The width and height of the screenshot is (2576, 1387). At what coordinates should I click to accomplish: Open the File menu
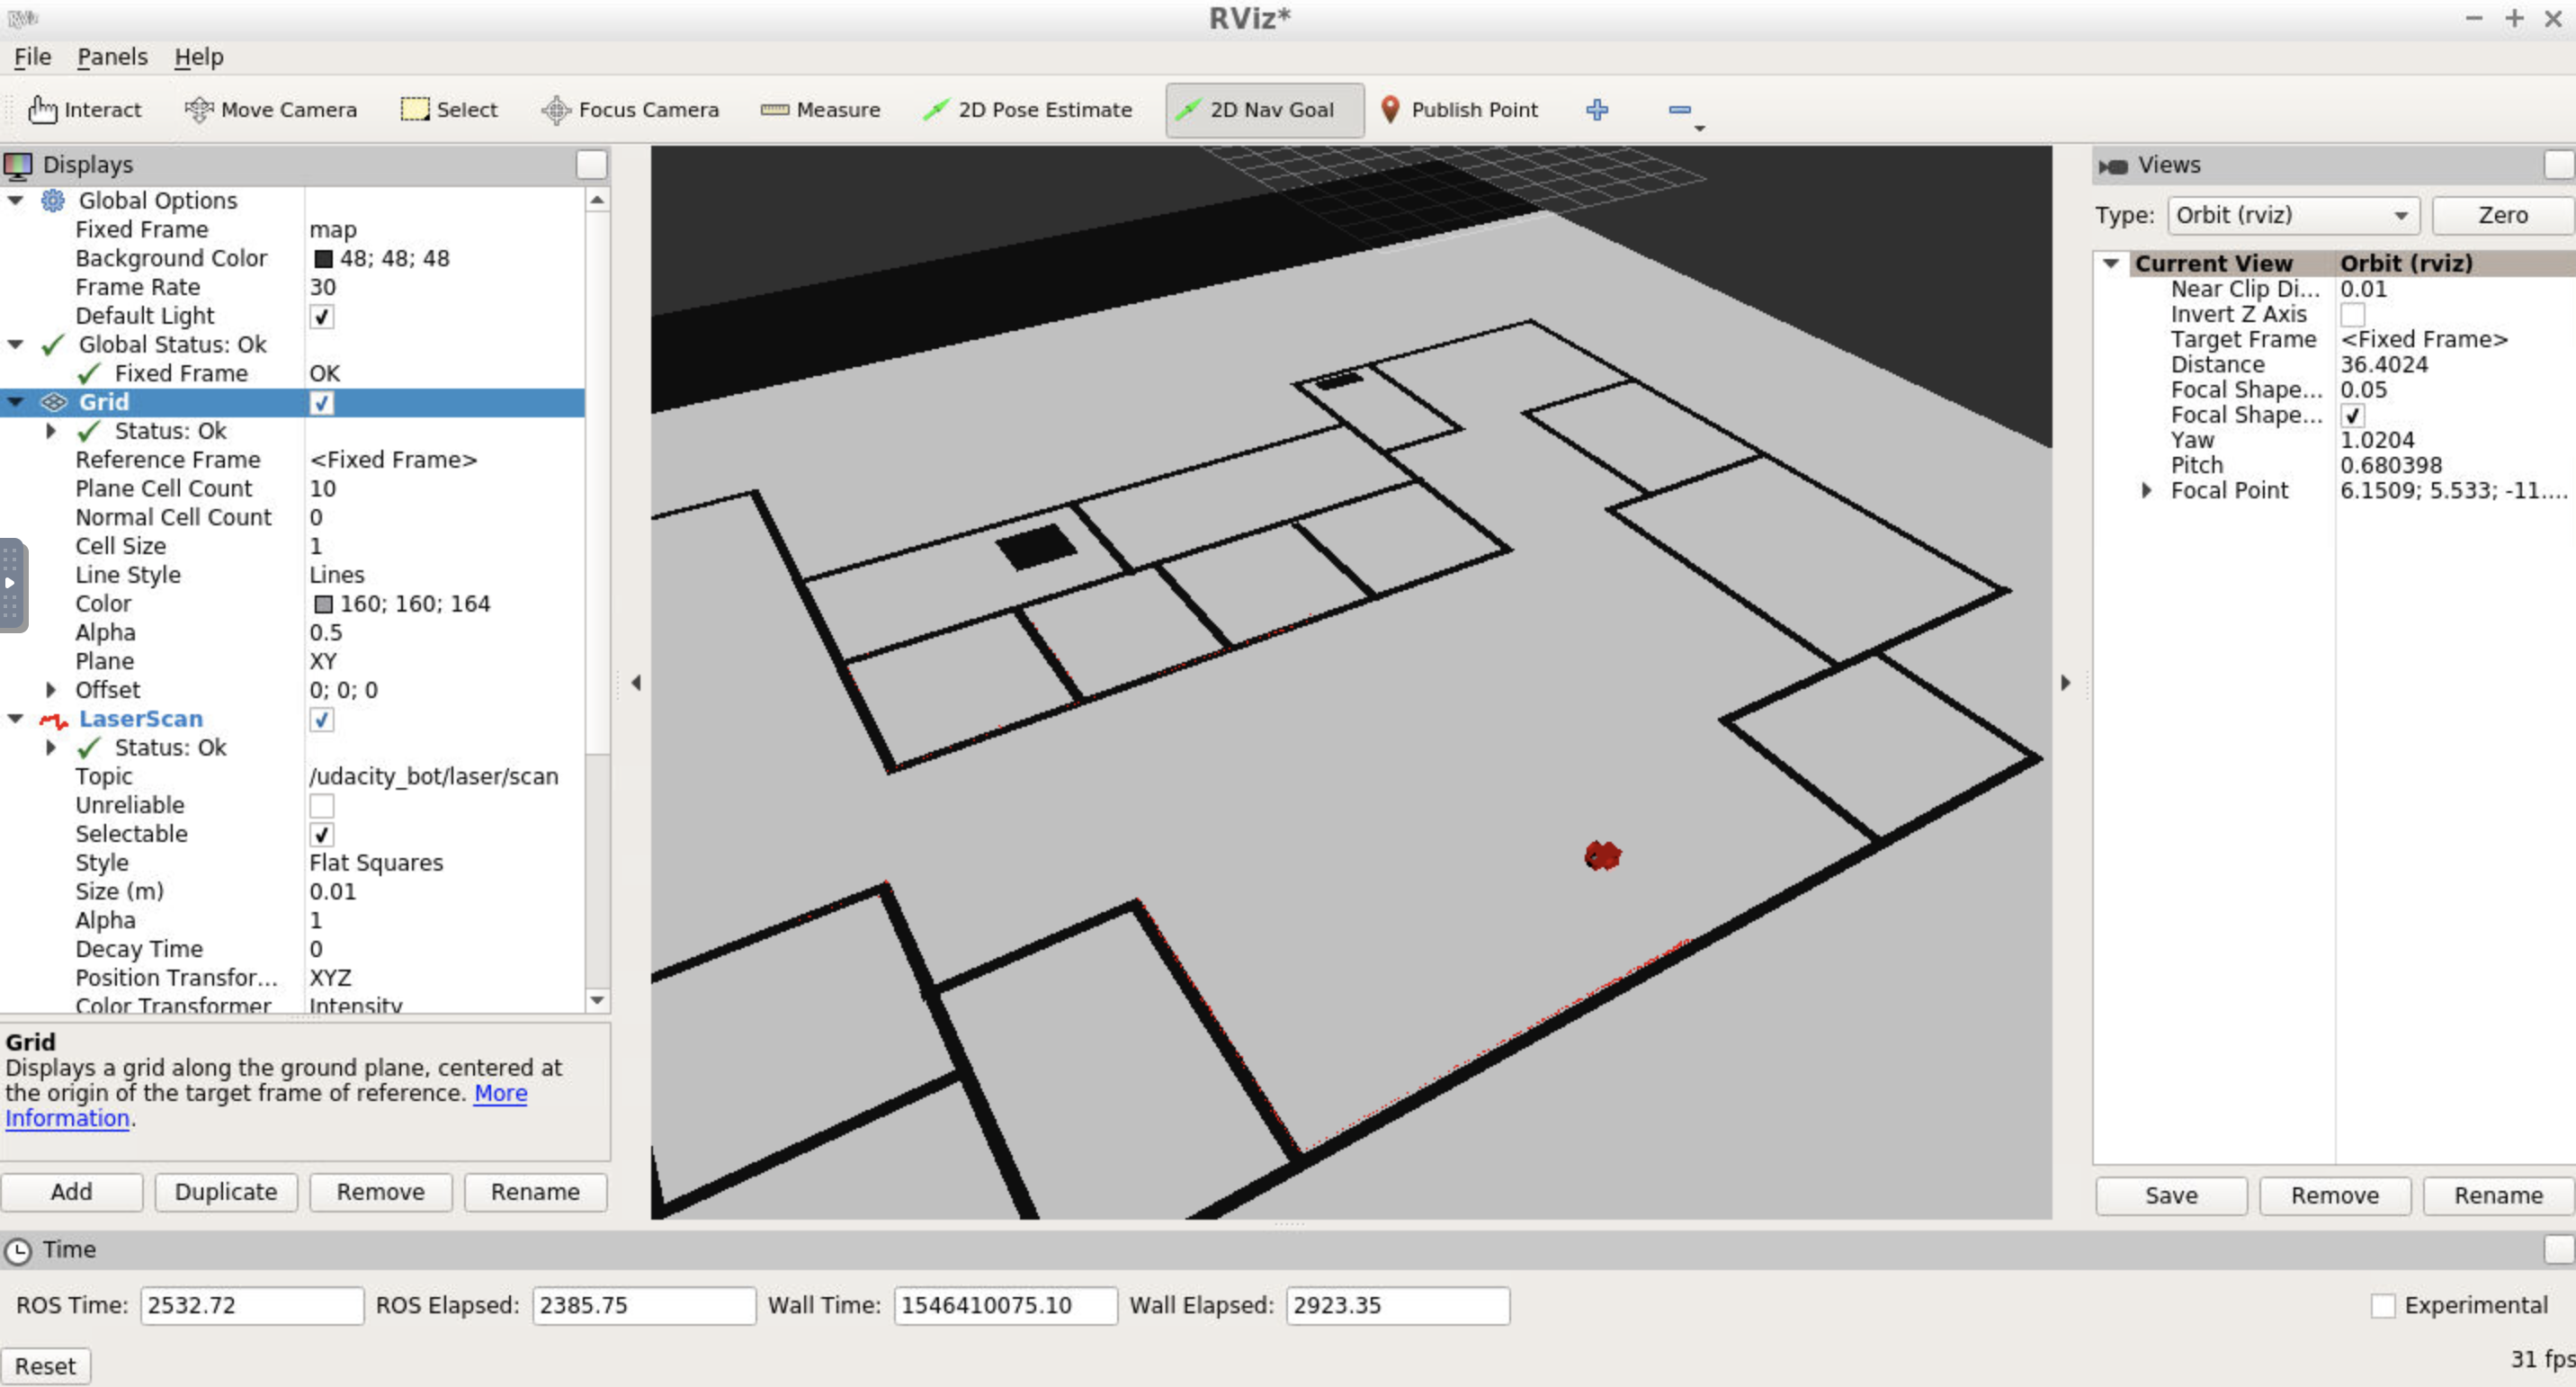(x=32, y=57)
